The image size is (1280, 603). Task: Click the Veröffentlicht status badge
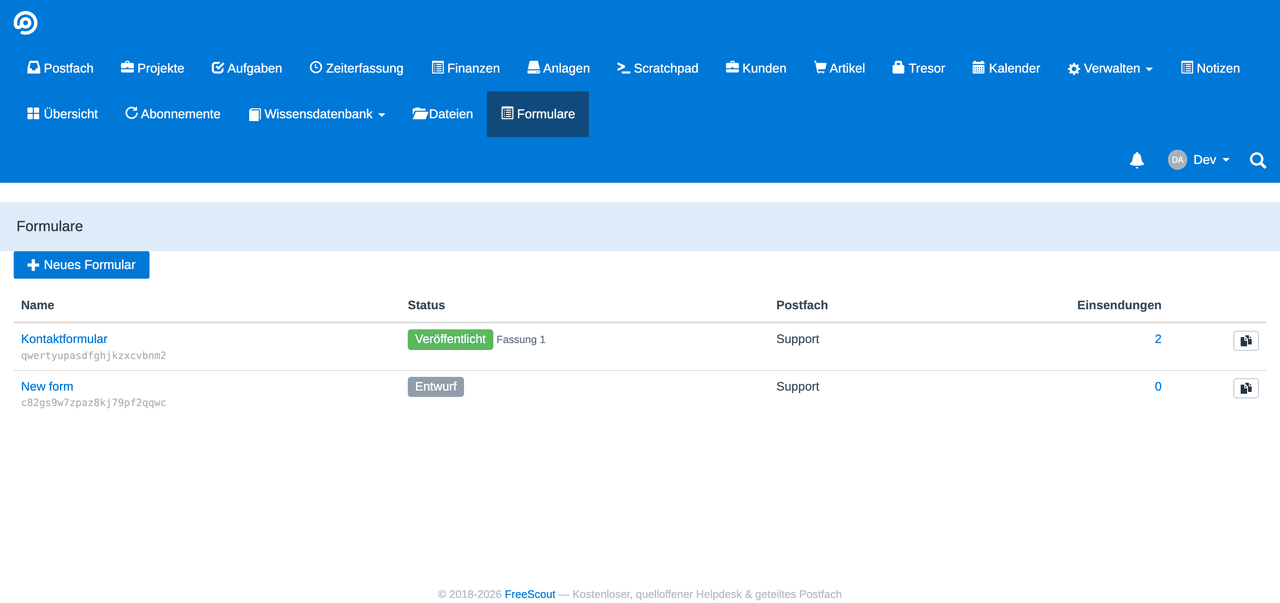click(x=450, y=339)
